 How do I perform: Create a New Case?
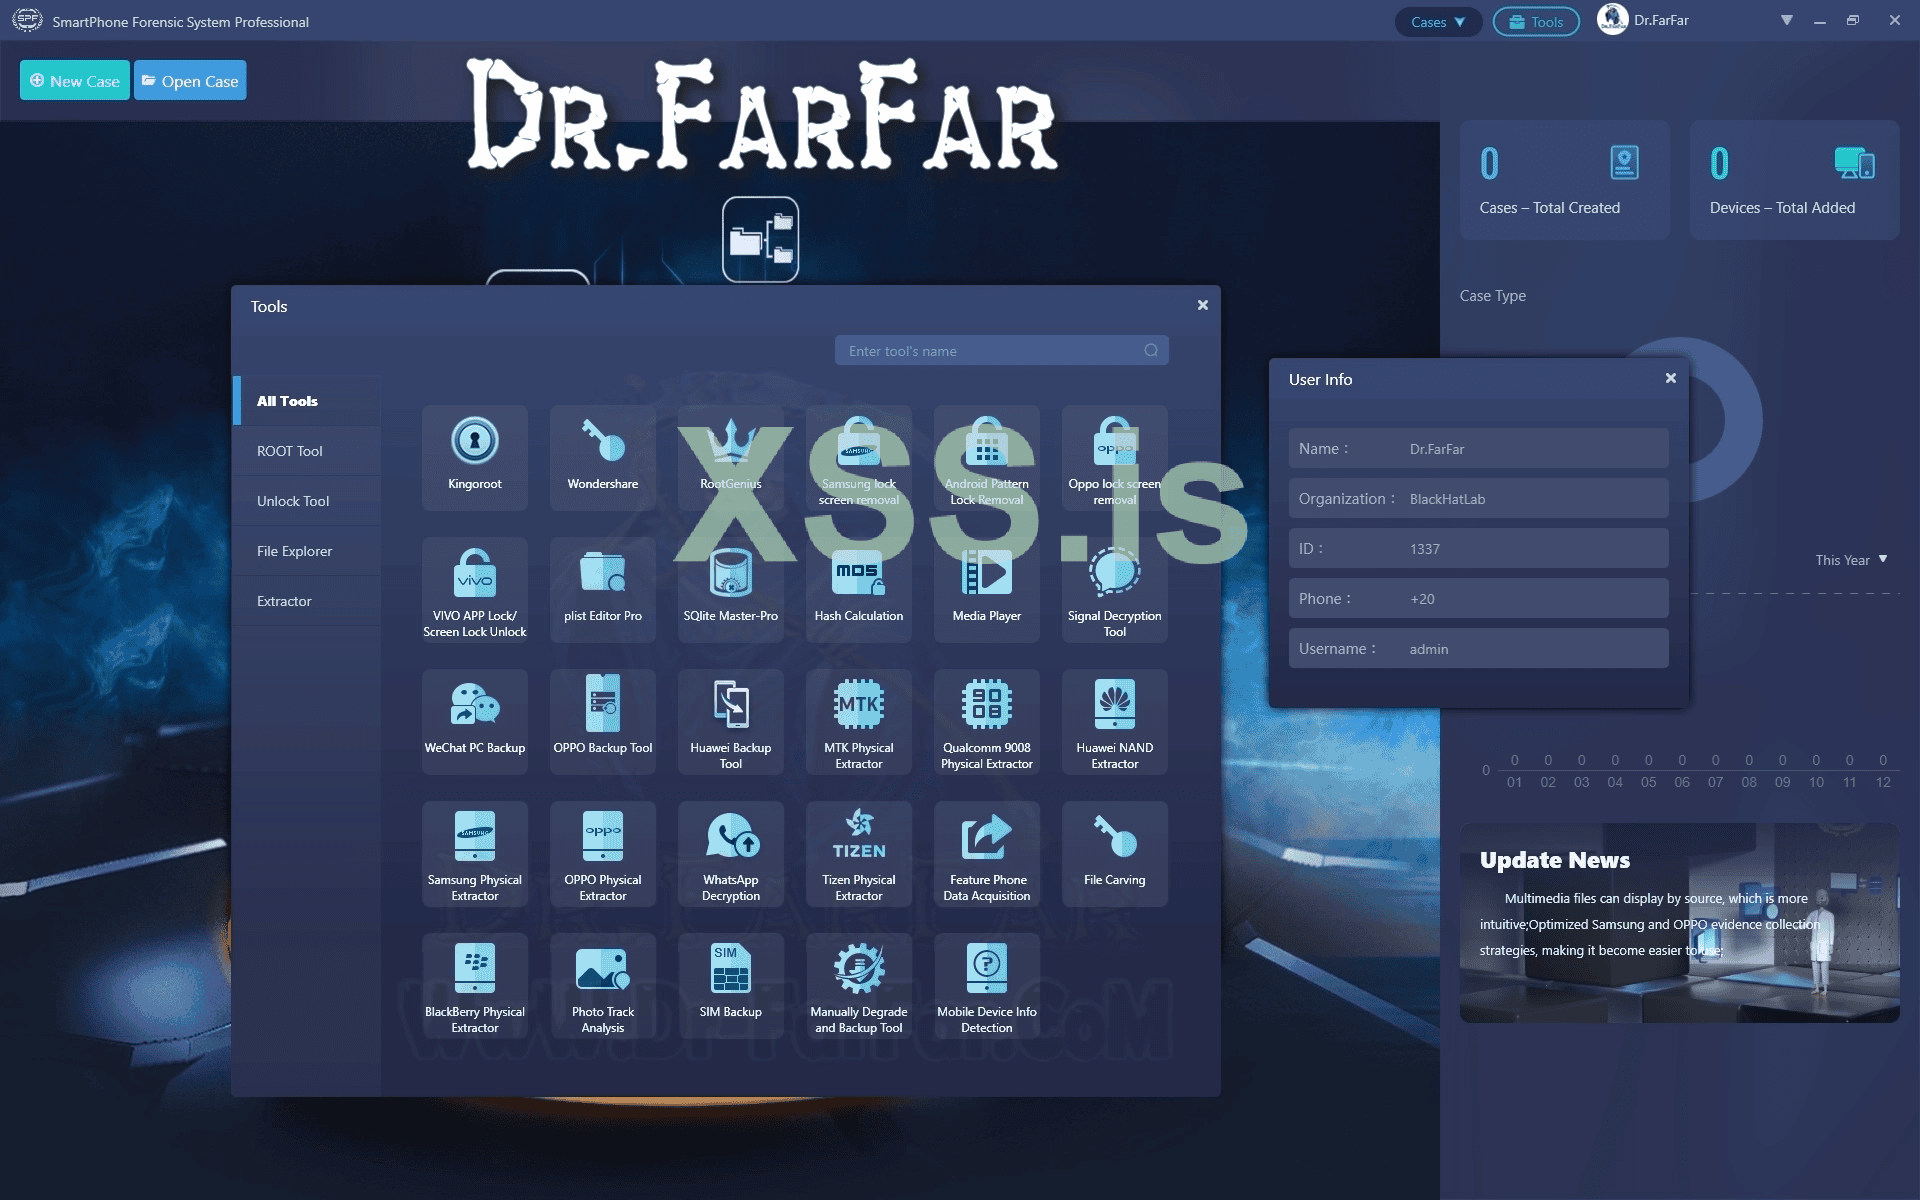point(74,80)
